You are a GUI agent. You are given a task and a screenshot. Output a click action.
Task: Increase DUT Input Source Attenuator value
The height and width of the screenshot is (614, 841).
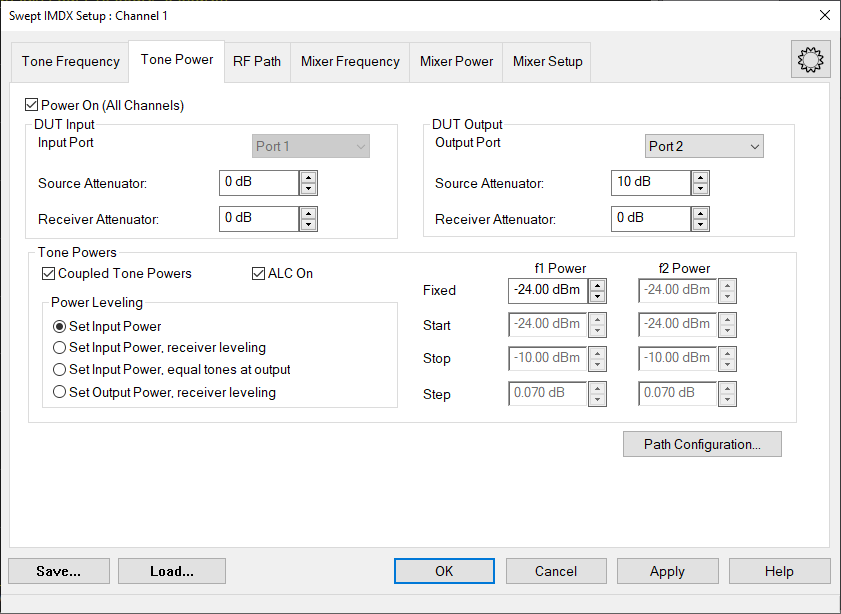pos(308,177)
